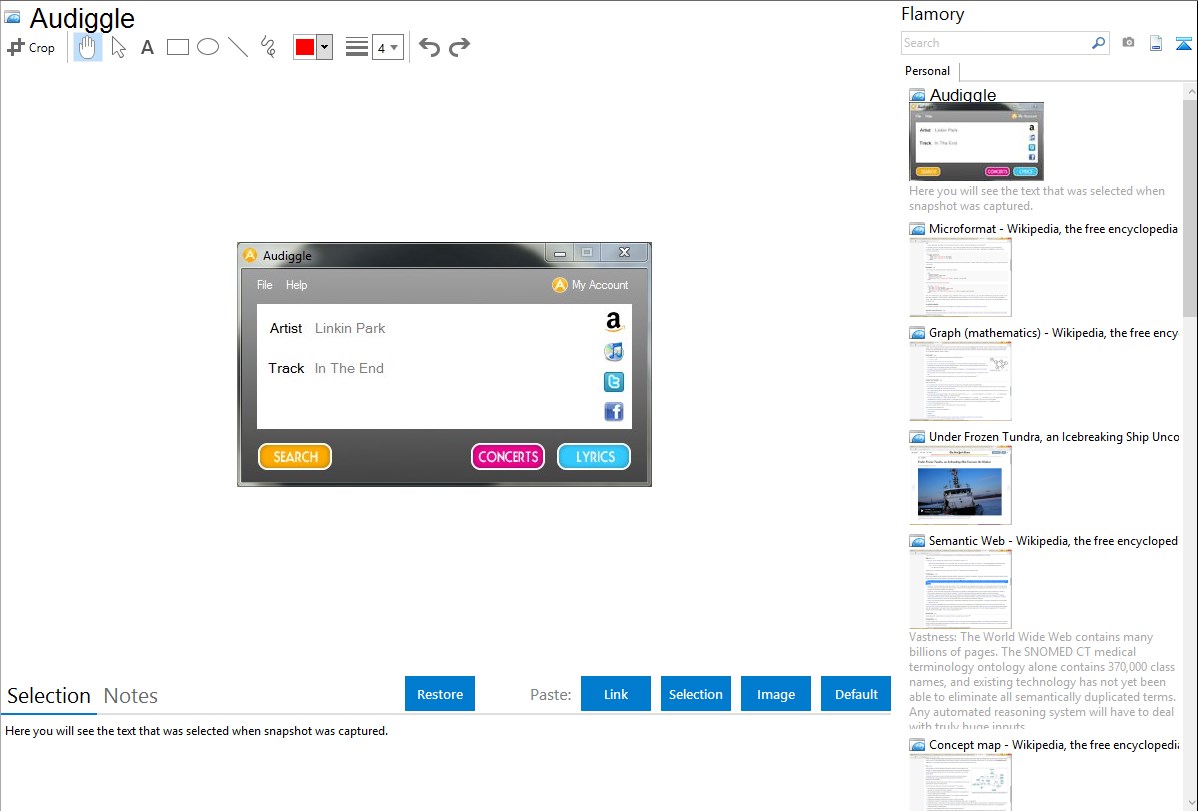
Task: Open the color dropdown arrow
Action: point(325,47)
